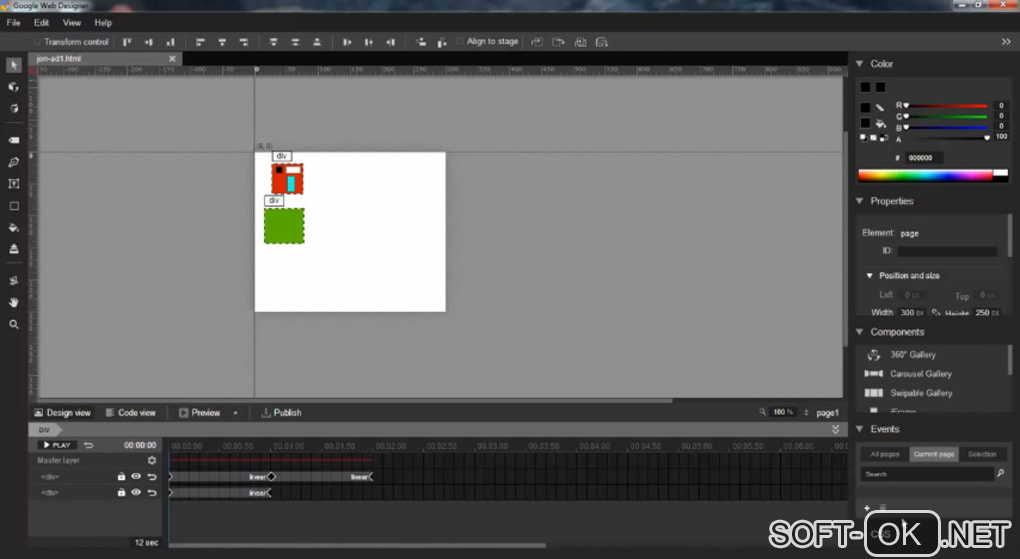1020x559 pixels.
Task: Collapse the Events panel
Action: click(859, 429)
